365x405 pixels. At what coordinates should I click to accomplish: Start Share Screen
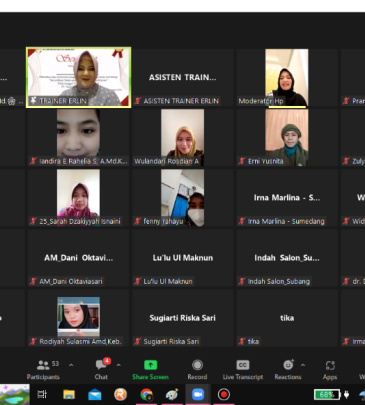pos(150,369)
